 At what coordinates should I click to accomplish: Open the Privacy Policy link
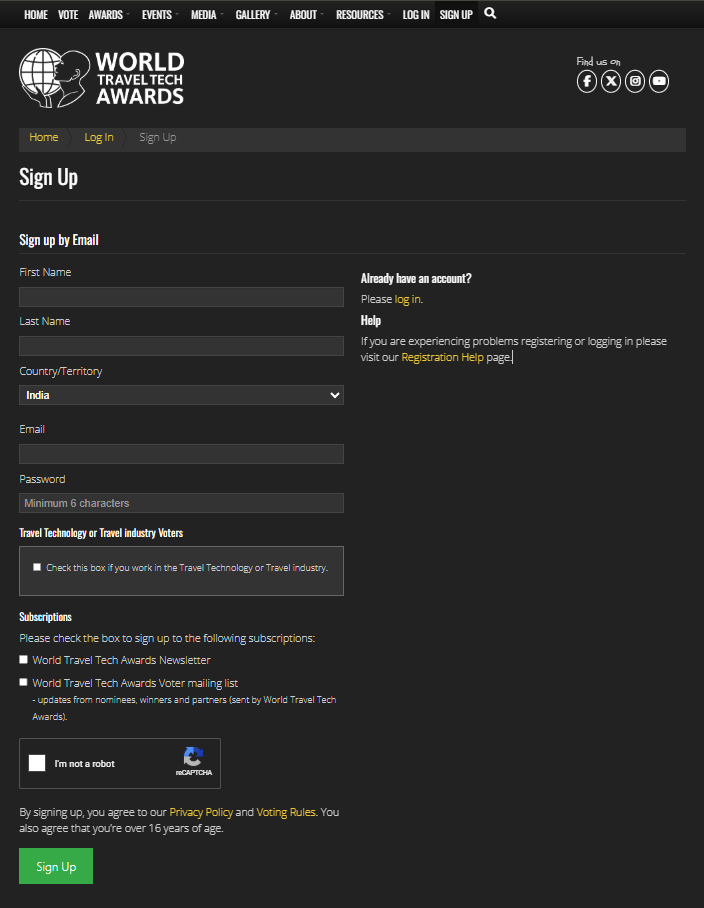(201, 812)
